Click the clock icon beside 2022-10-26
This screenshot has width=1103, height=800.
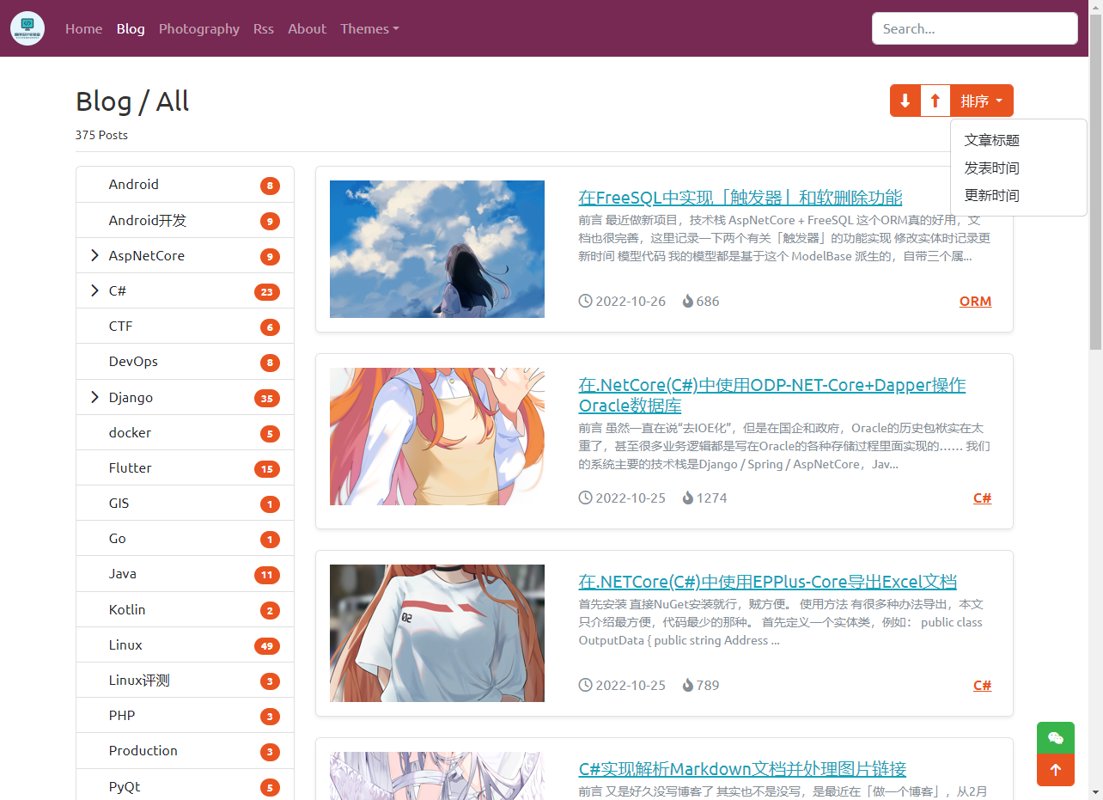585,301
